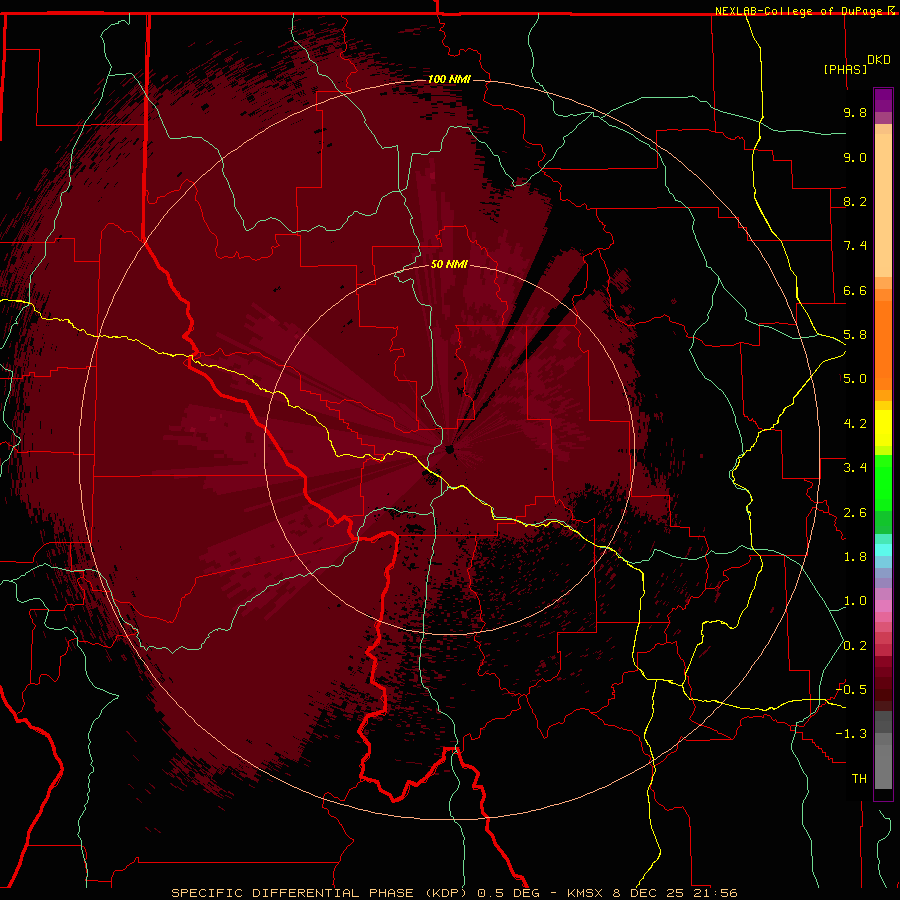
Task: Click the TH threshold legend label
Action: (x=859, y=779)
